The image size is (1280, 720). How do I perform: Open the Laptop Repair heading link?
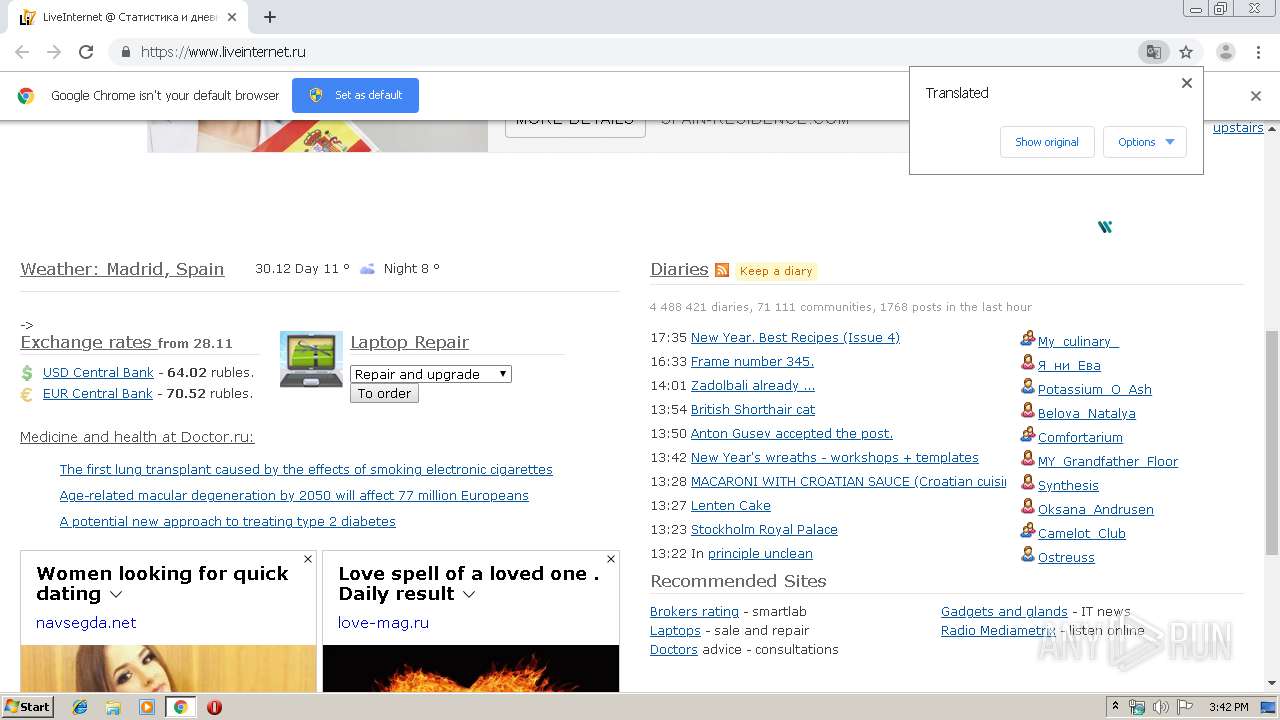tap(409, 342)
